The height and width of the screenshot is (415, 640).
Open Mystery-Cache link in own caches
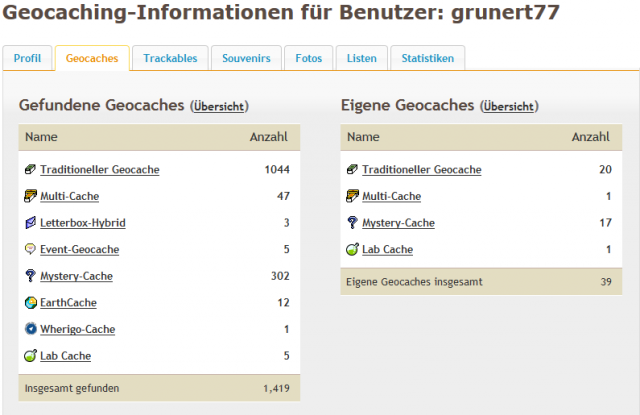point(398,223)
